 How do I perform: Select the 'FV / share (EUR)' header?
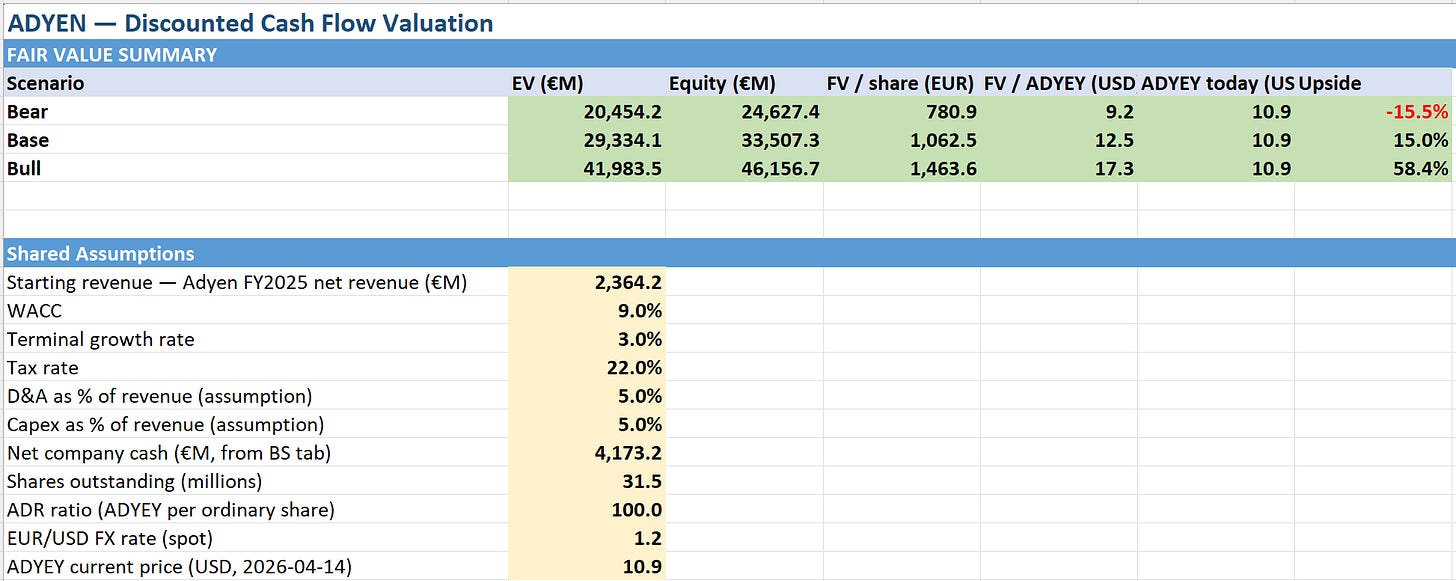[902, 83]
